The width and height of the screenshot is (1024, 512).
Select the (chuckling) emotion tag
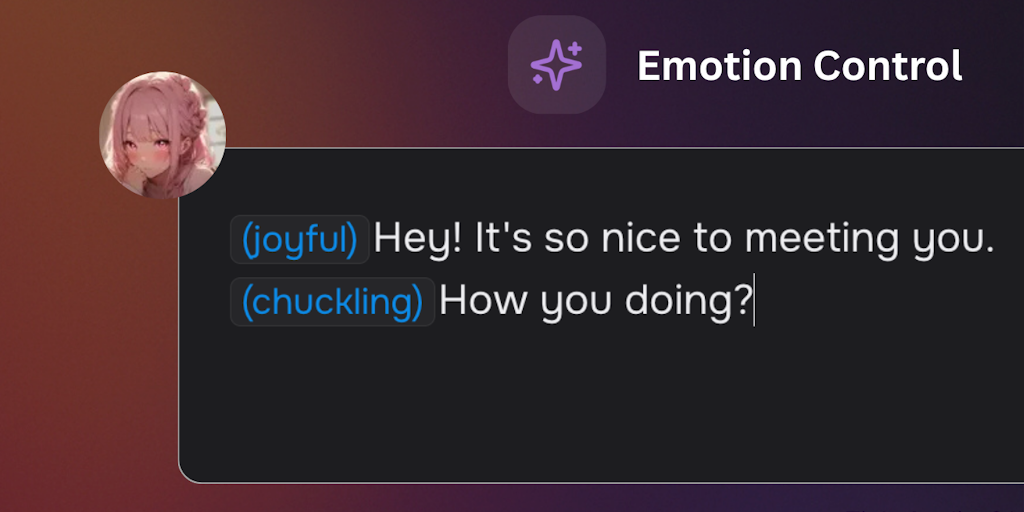[x=332, y=302]
